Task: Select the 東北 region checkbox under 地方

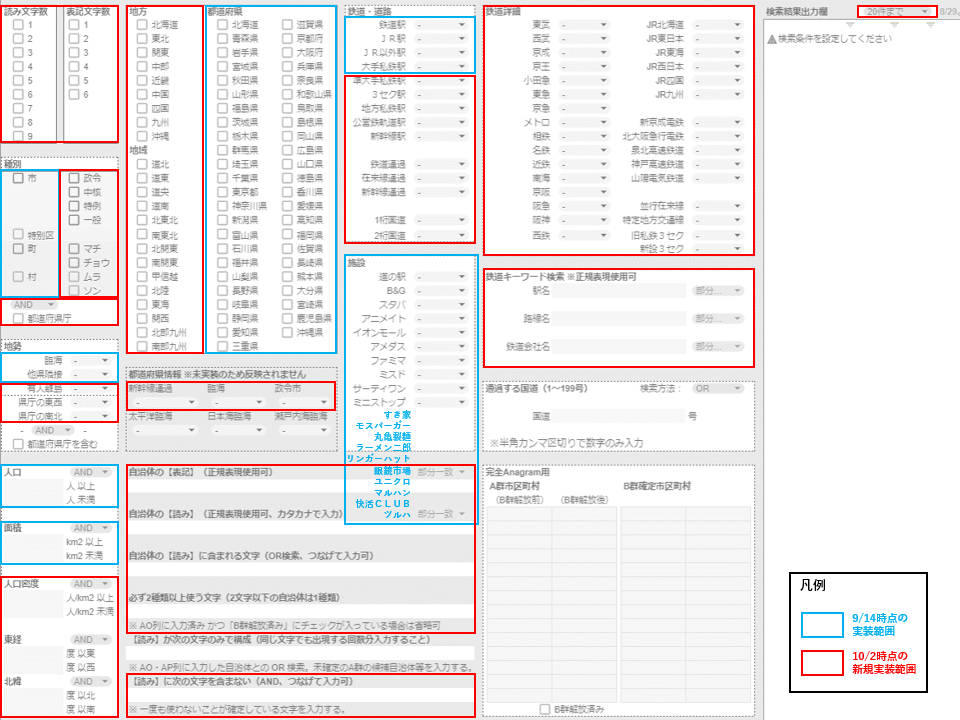Action: (142, 39)
